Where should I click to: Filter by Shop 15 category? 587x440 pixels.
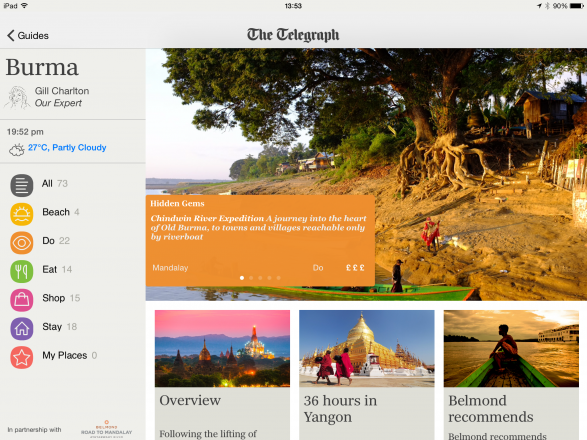pos(61,298)
